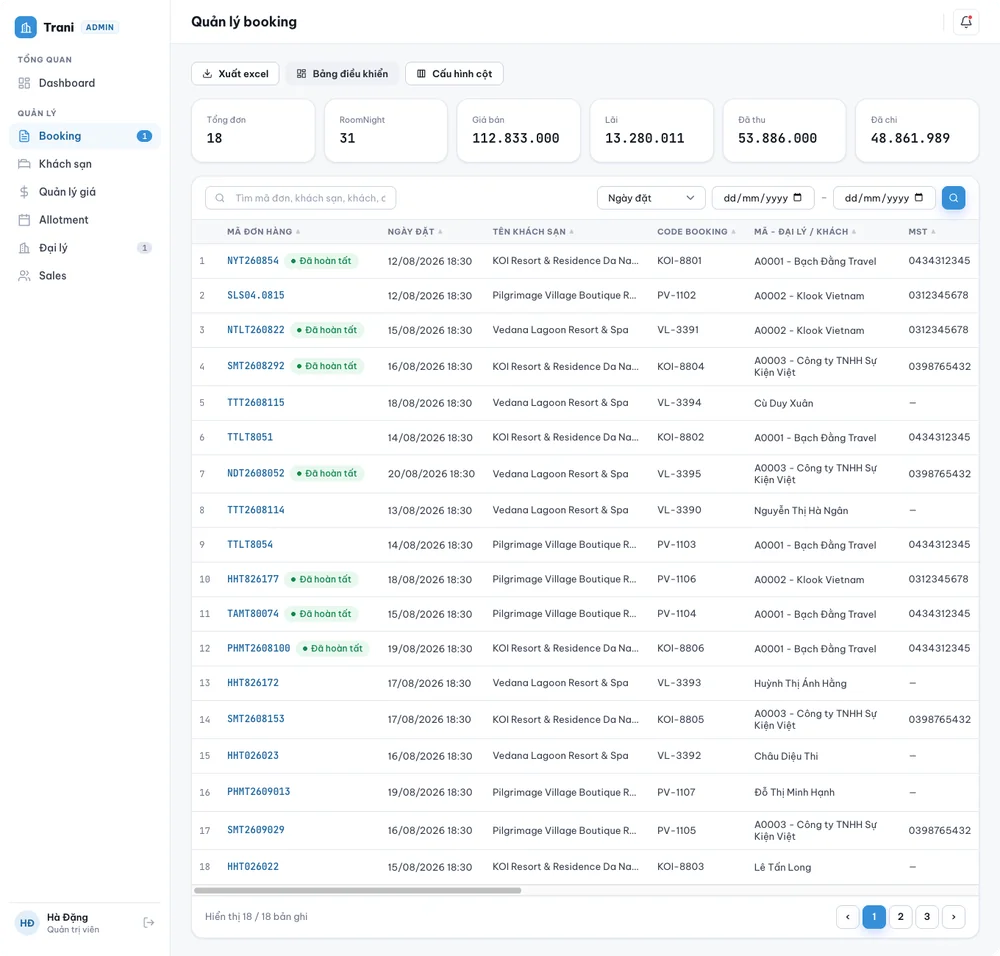Click the horizontal table scrollbar
Image resolution: width=1000 pixels, height=956 pixels.
(x=357, y=890)
